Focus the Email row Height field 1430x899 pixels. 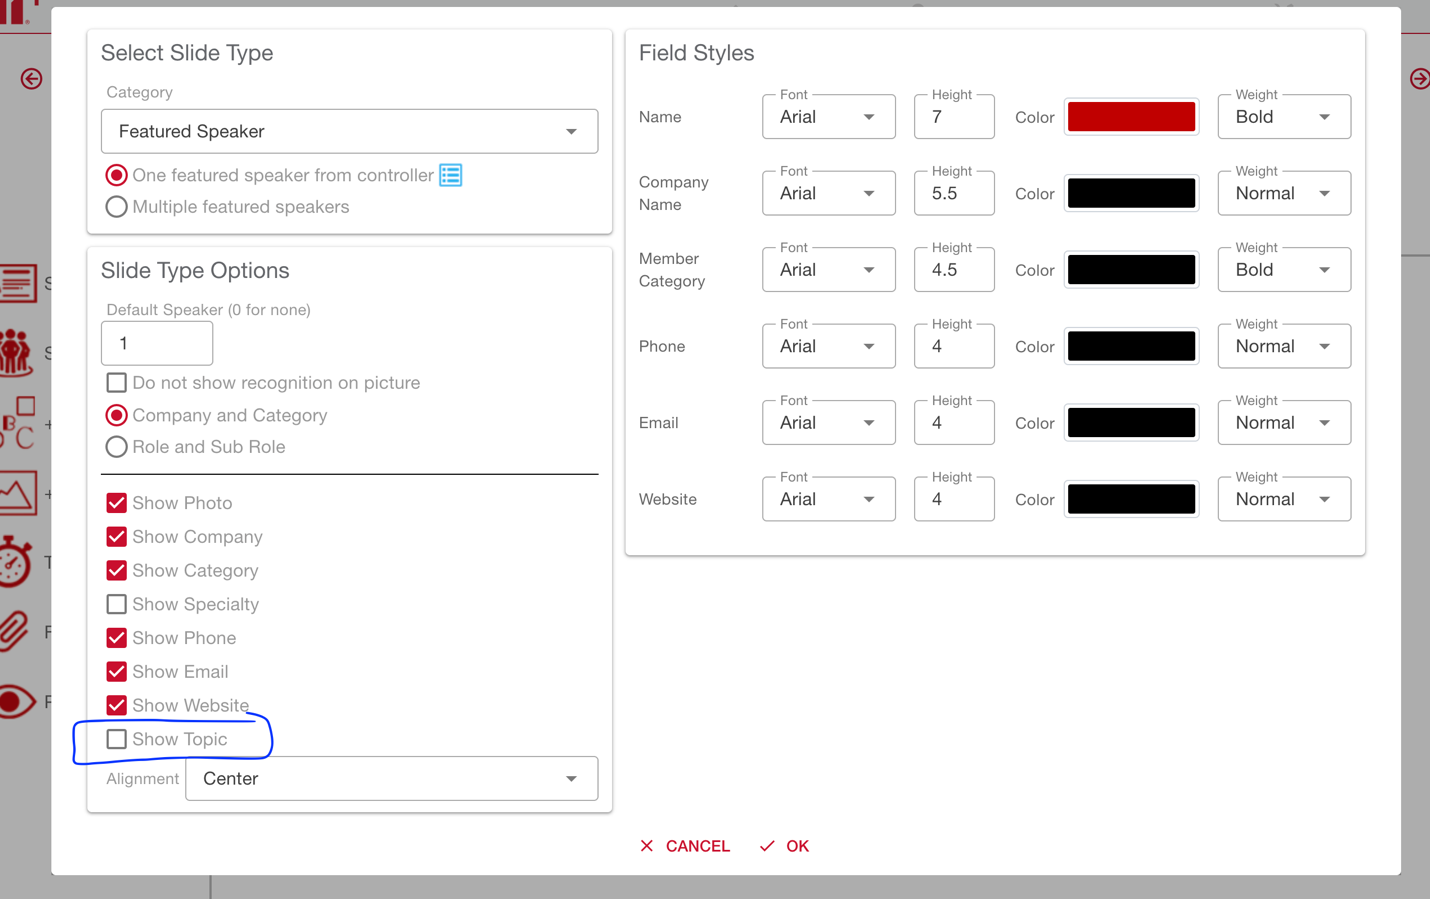pyautogui.click(x=954, y=423)
